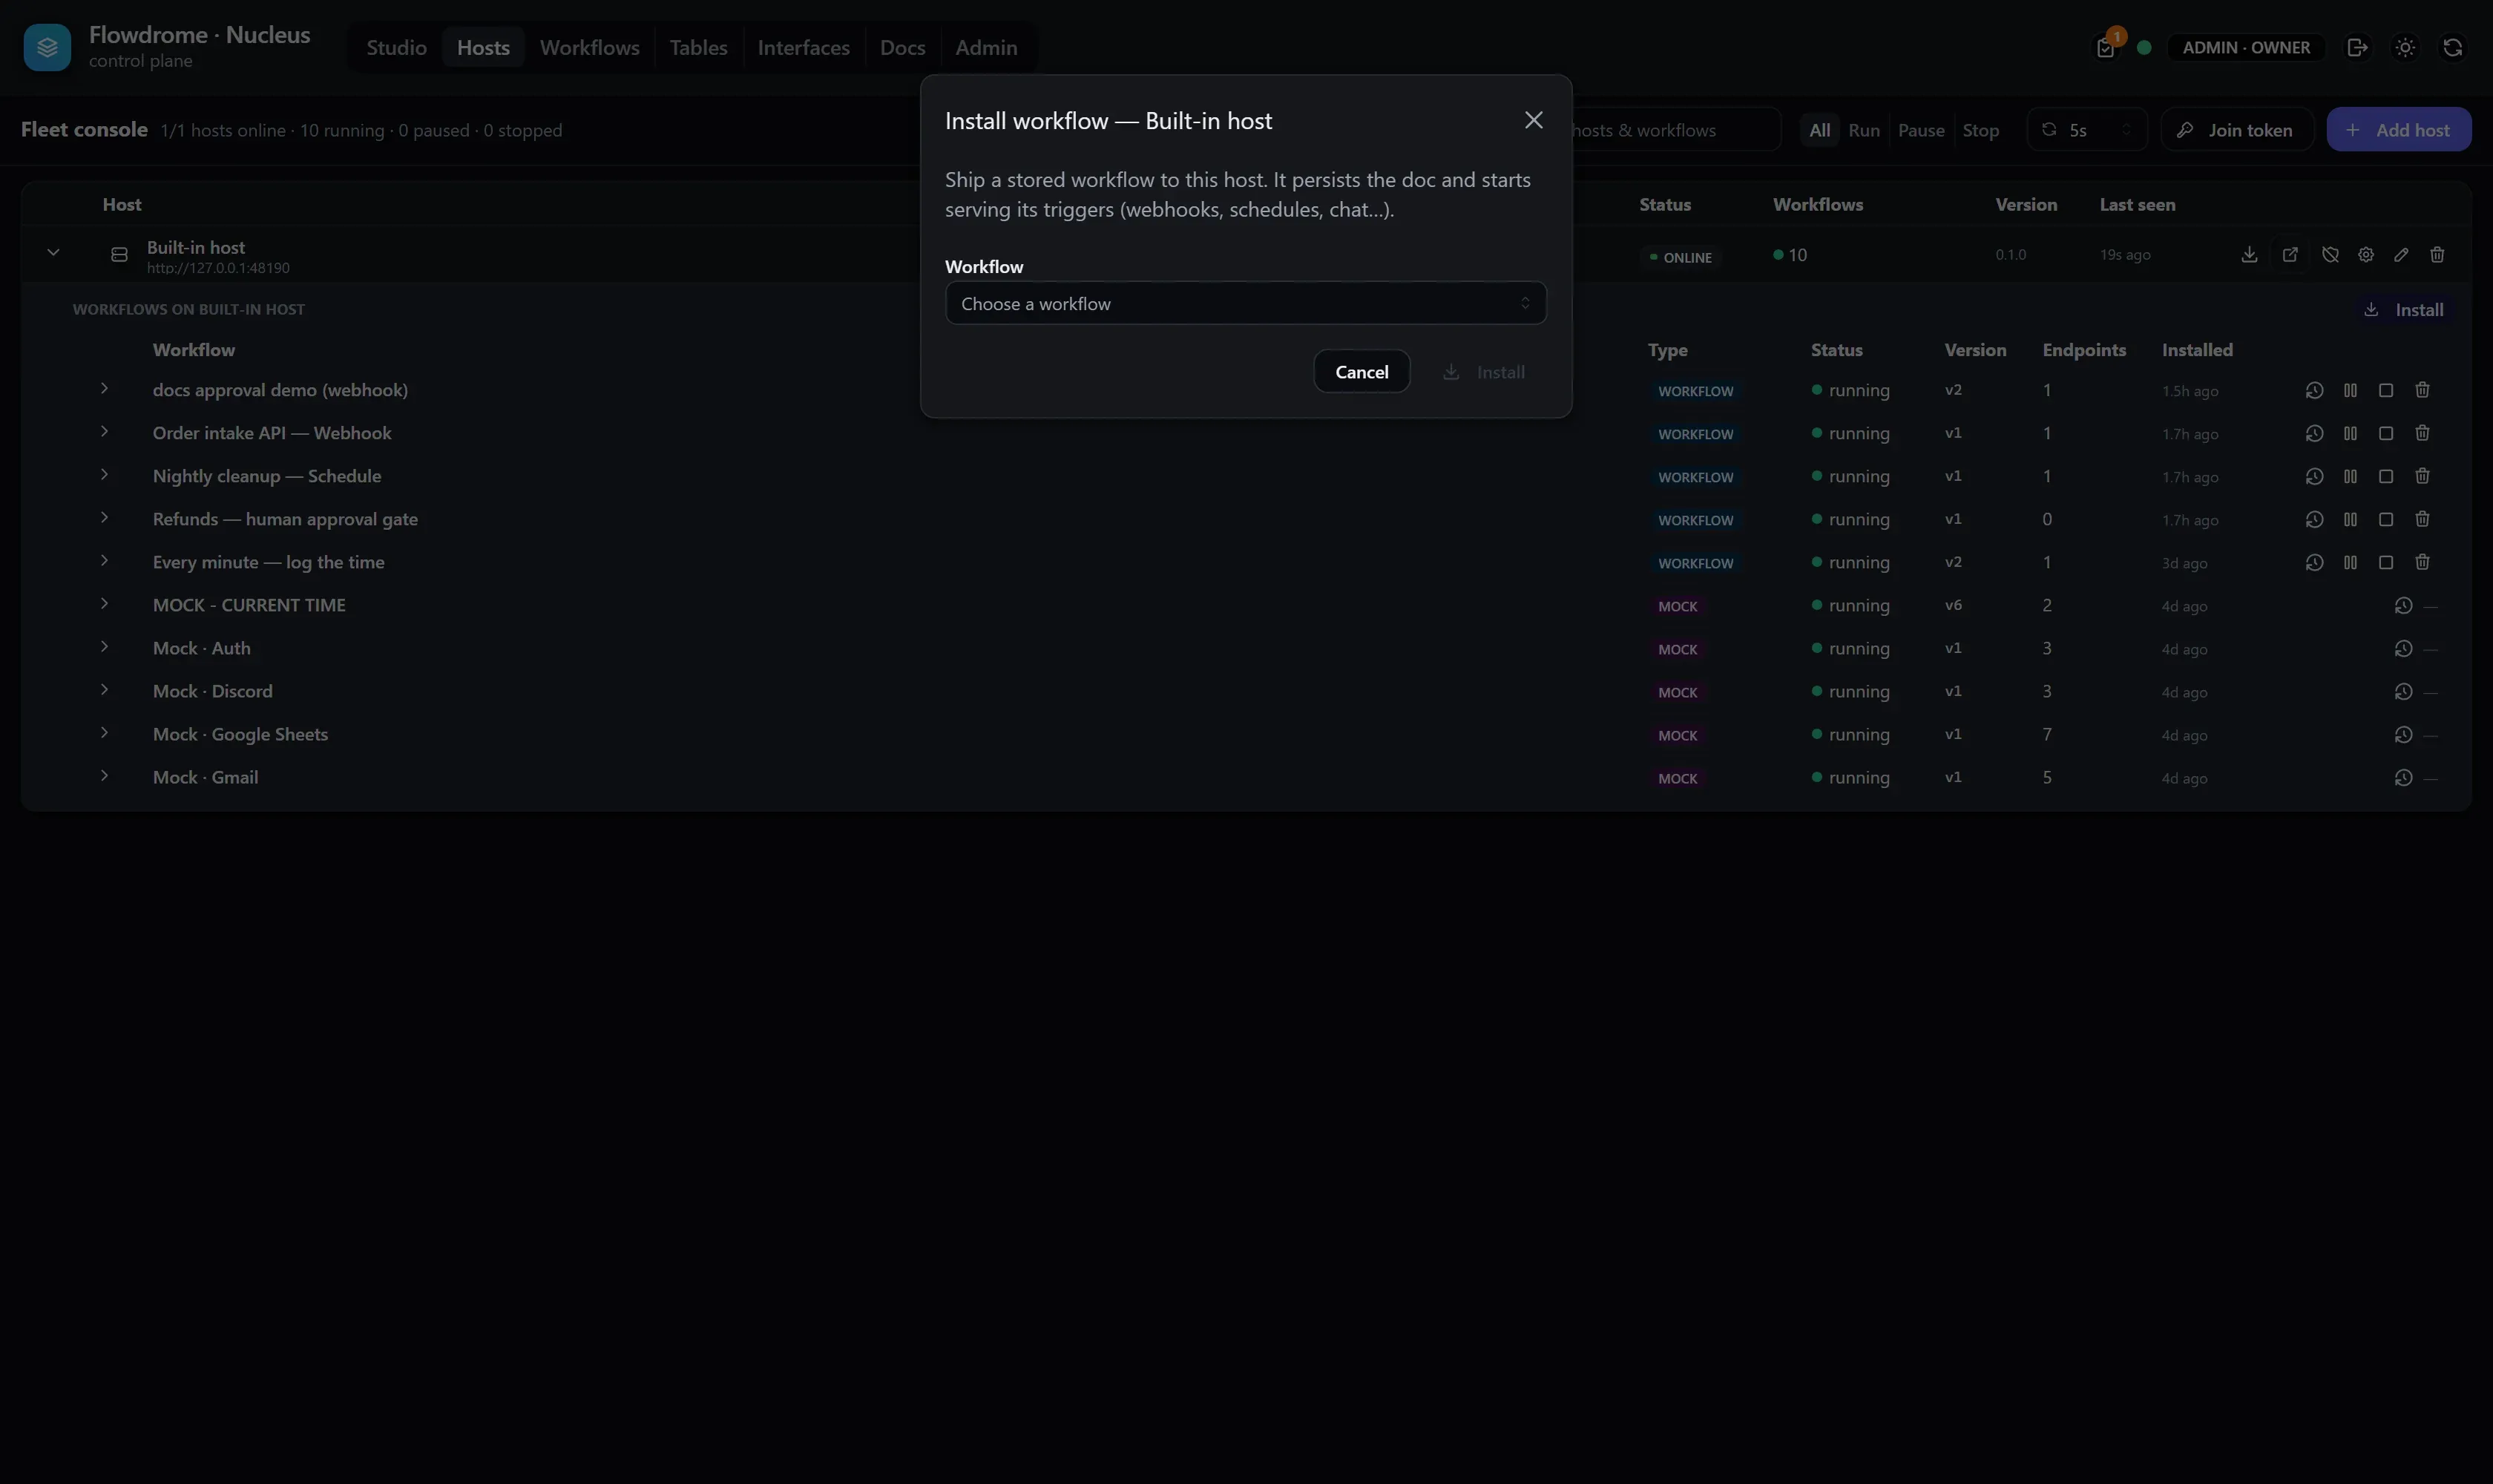The width and height of the screenshot is (2493, 1484).
Task: Click the install download icon on Built-in host row
Action: click(2249, 255)
